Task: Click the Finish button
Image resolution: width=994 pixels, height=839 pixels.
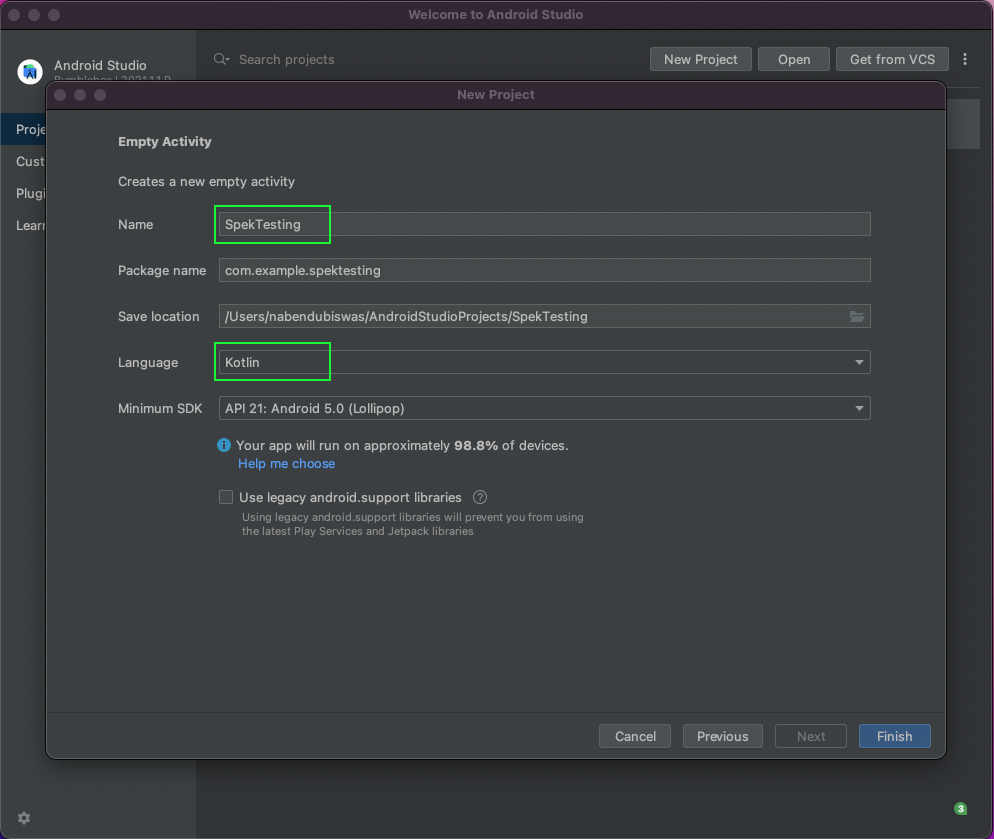Action: (894, 736)
